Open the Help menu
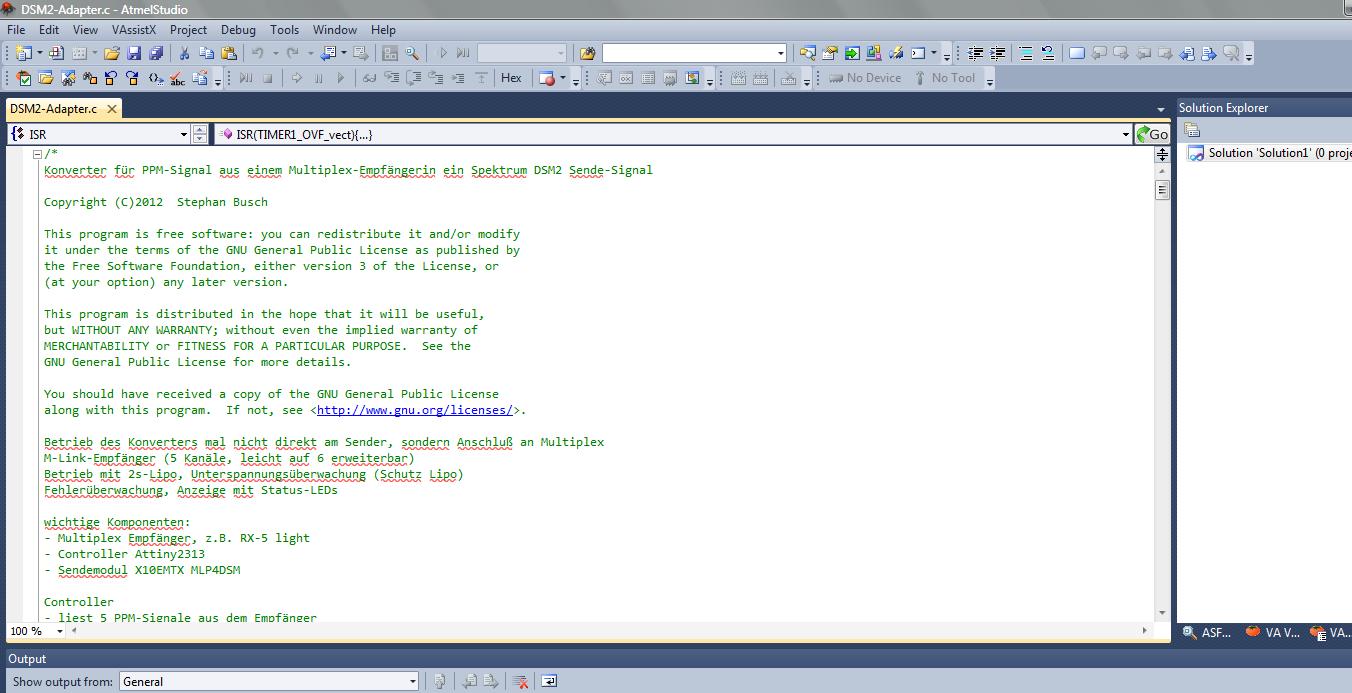 point(383,30)
